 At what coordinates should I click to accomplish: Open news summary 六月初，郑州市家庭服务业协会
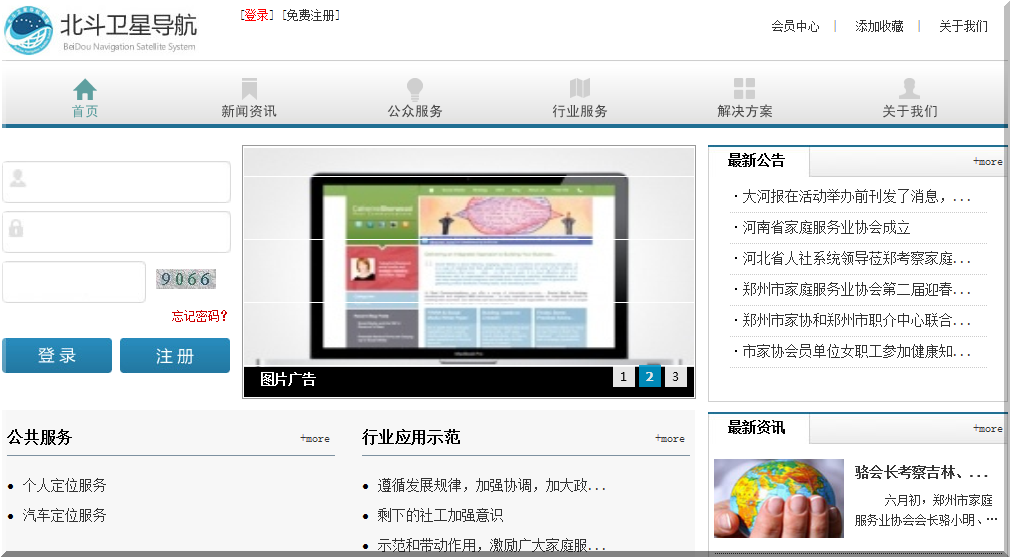tap(928, 510)
